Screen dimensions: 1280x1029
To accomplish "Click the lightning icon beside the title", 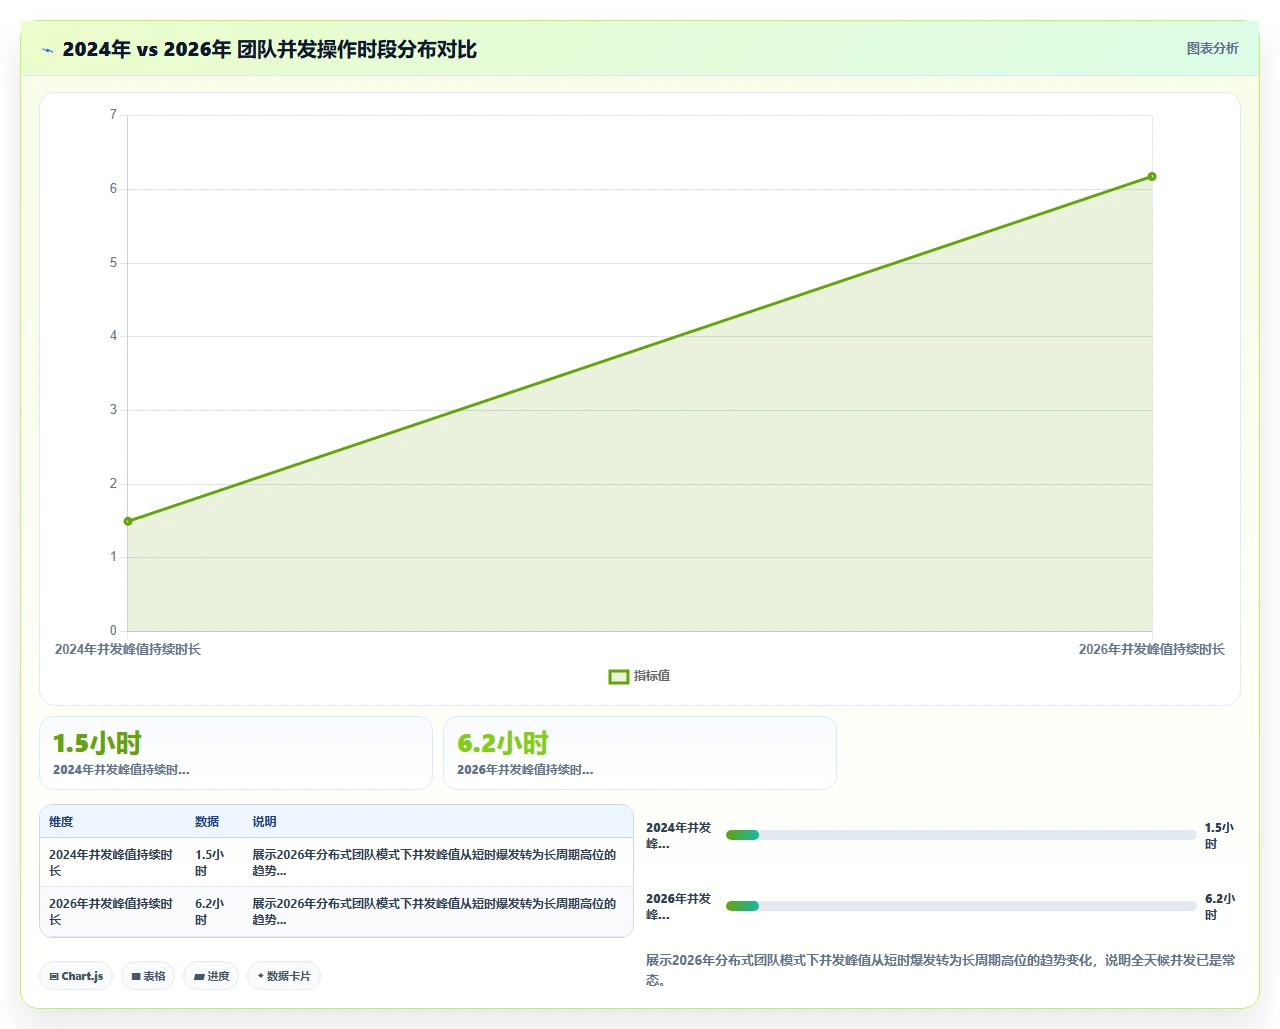I will (47, 50).
